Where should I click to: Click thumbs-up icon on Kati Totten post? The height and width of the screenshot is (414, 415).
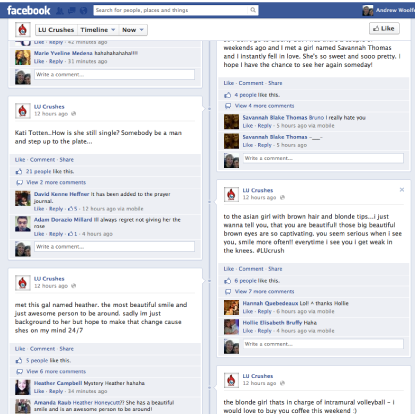pos(19,171)
